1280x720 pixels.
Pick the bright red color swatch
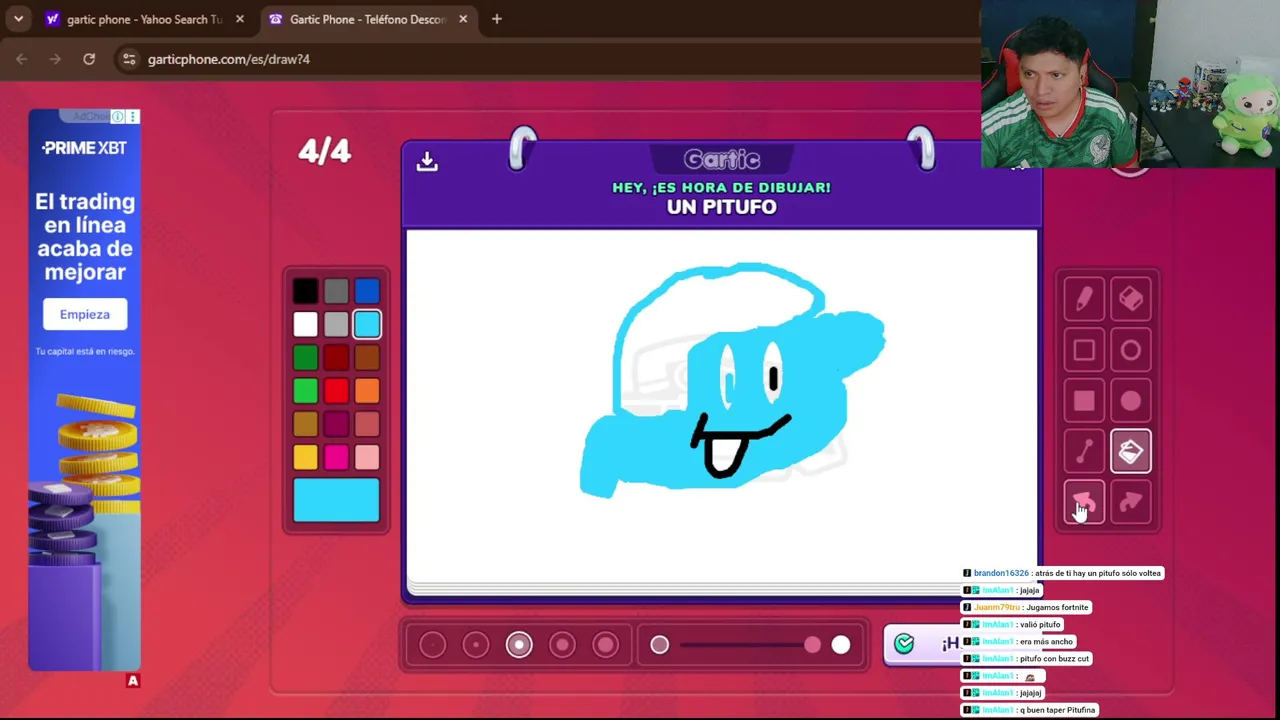click(x=336, y=391)
